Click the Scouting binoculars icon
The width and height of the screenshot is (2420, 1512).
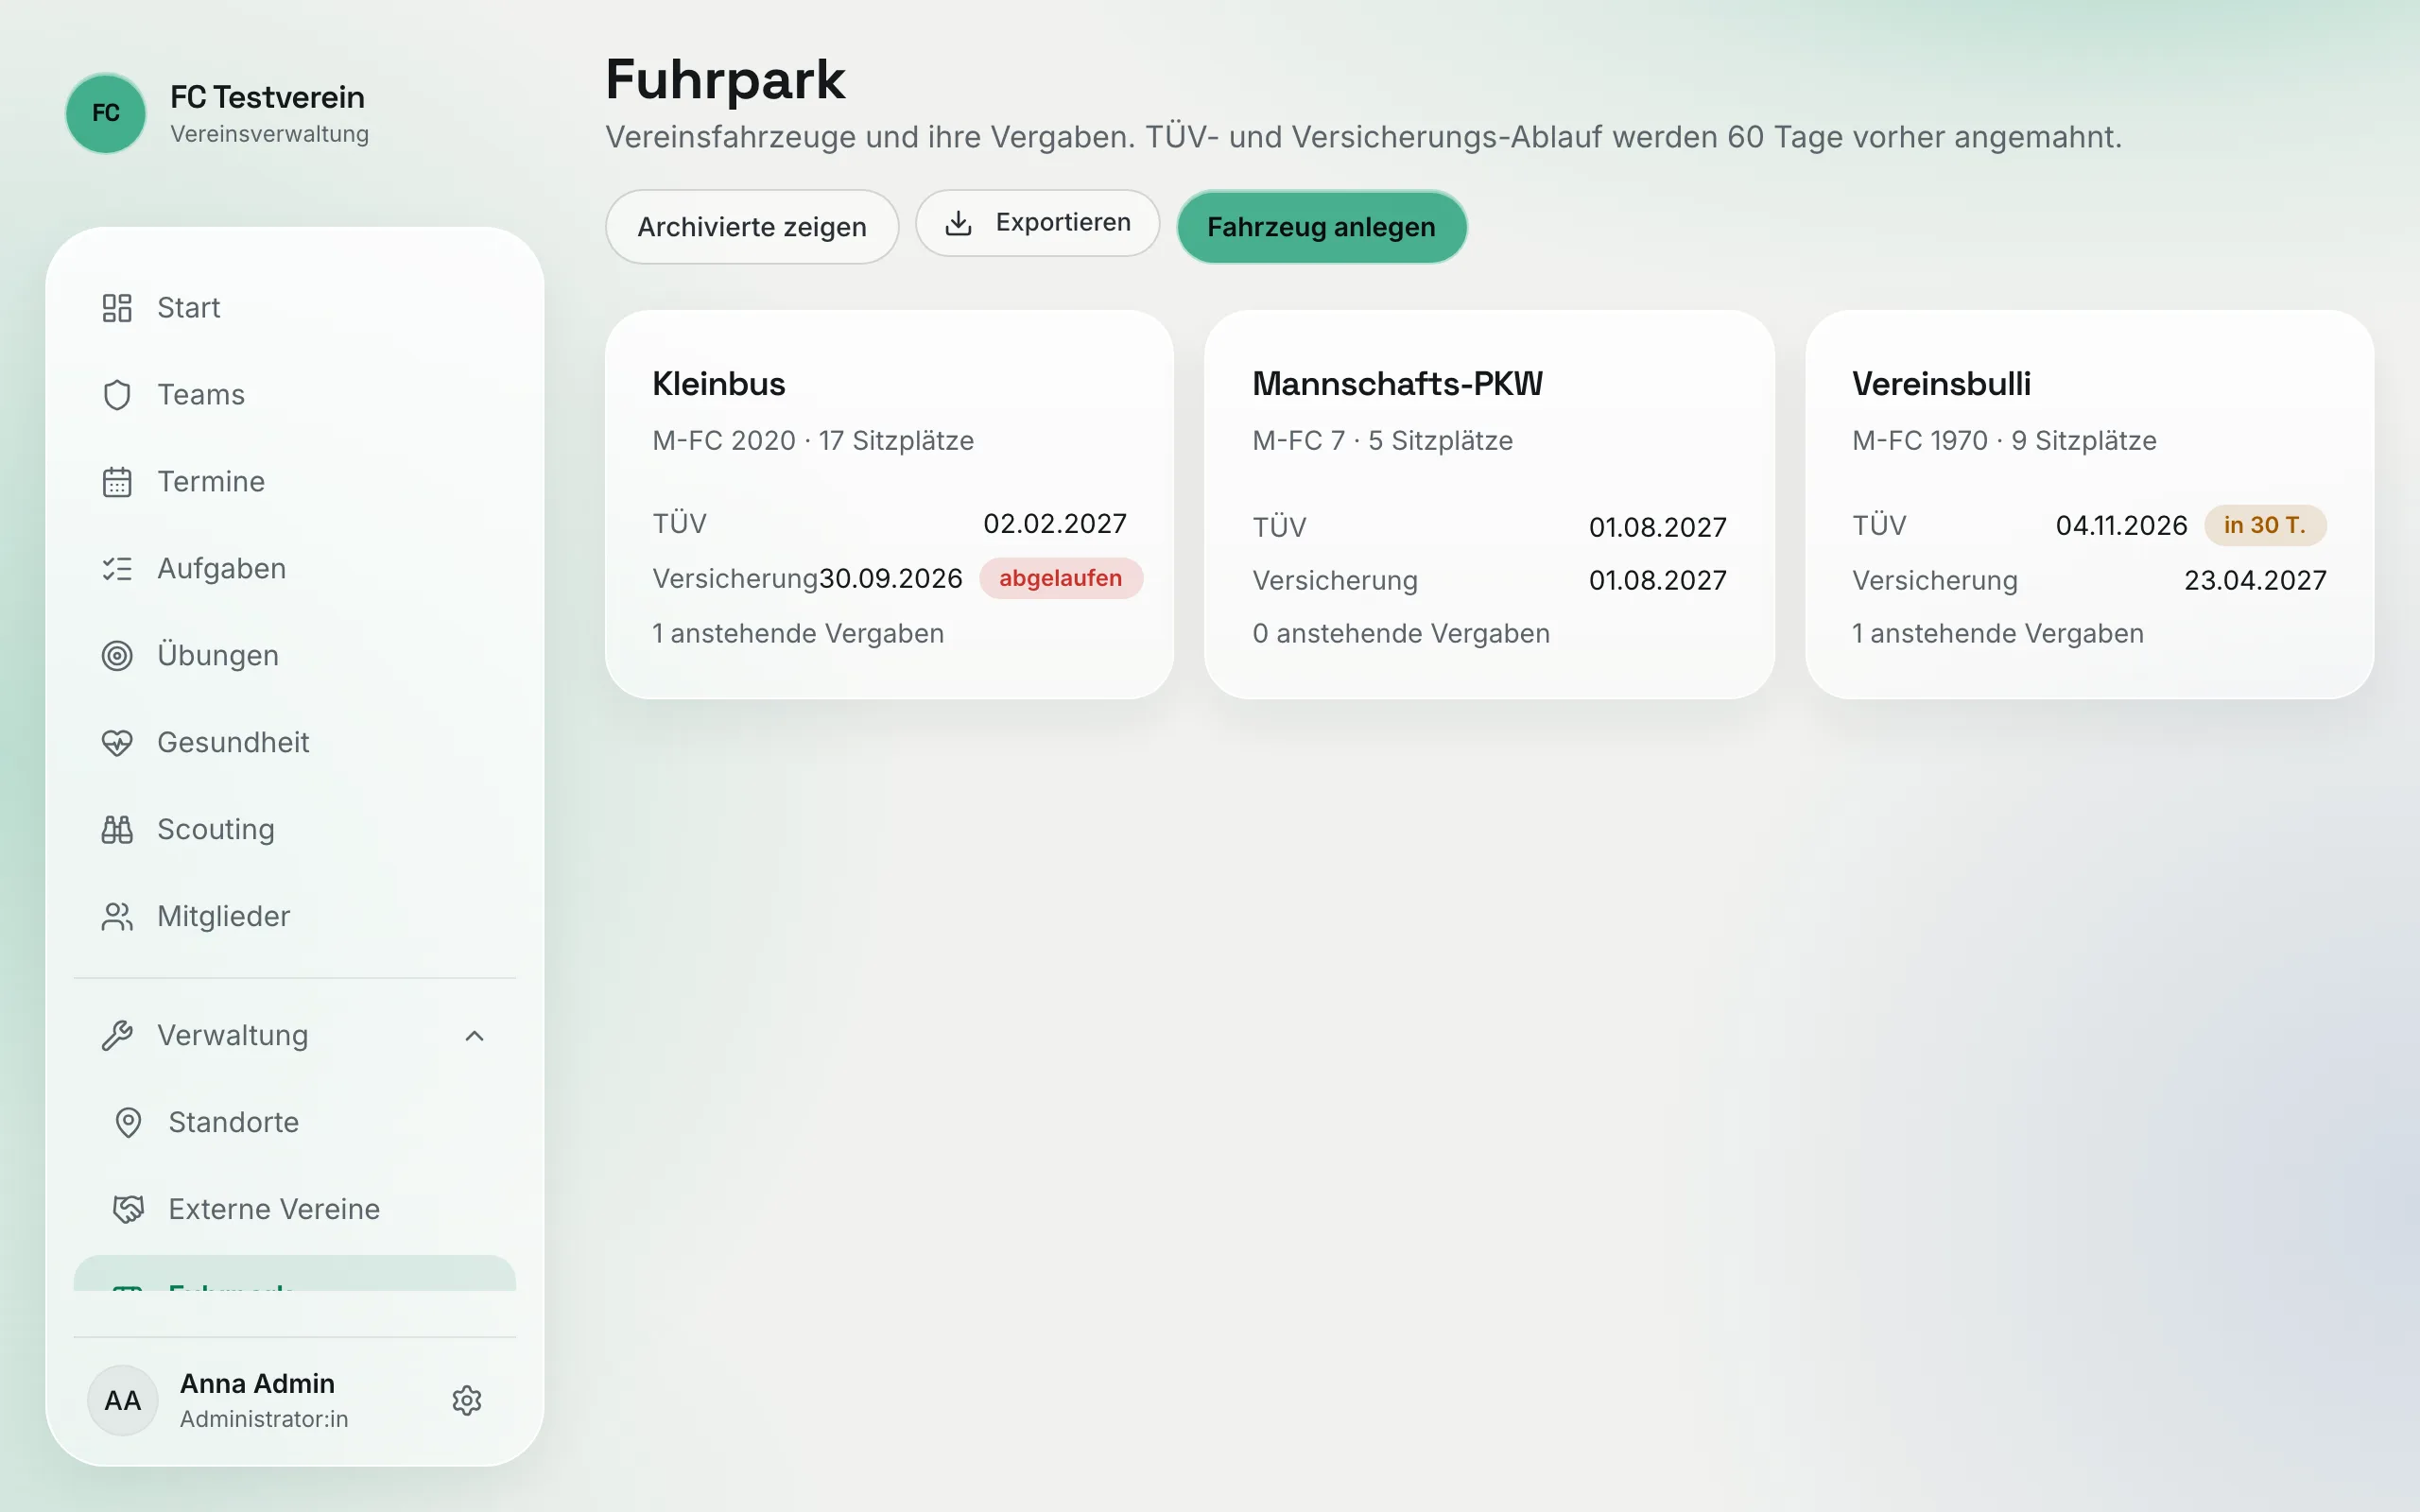(x=117, y=830)
